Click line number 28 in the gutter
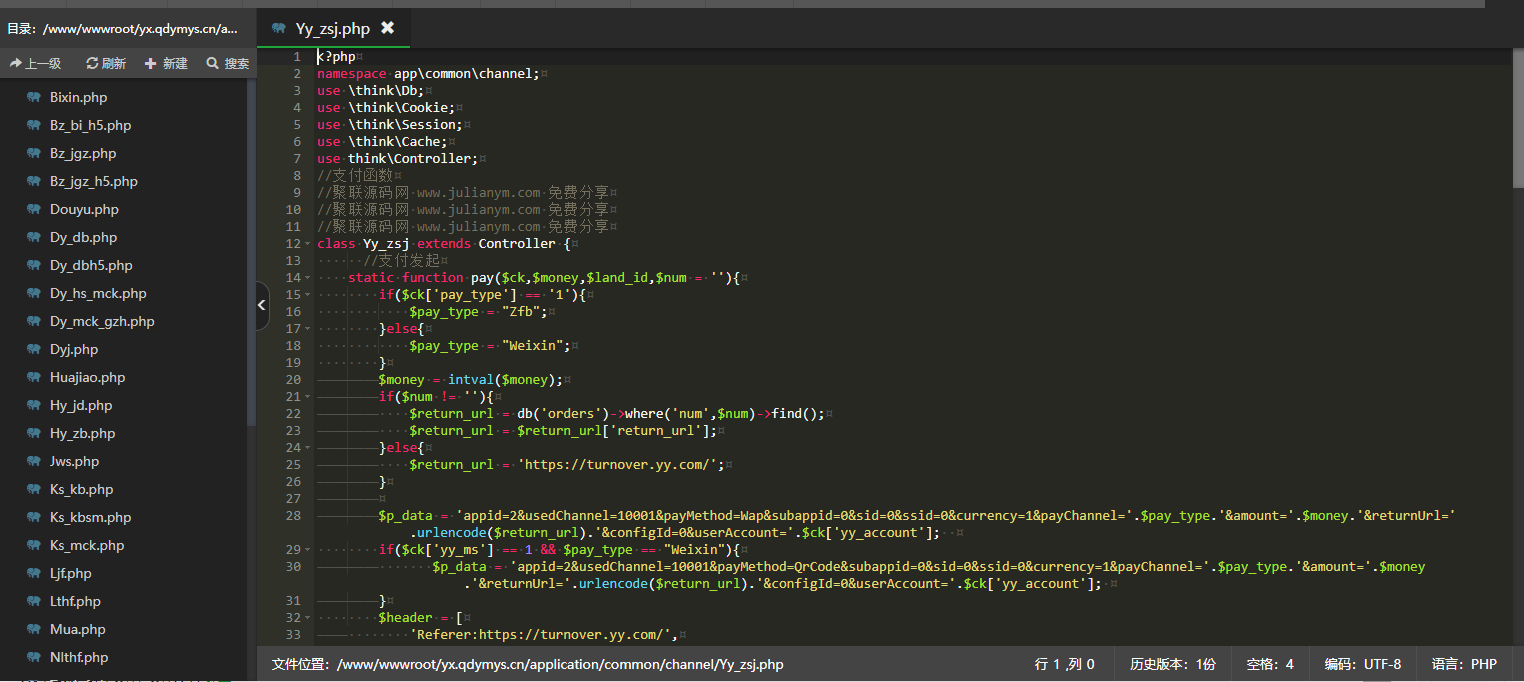This screenshot has height=682, width=1524. tap(293, 515)
